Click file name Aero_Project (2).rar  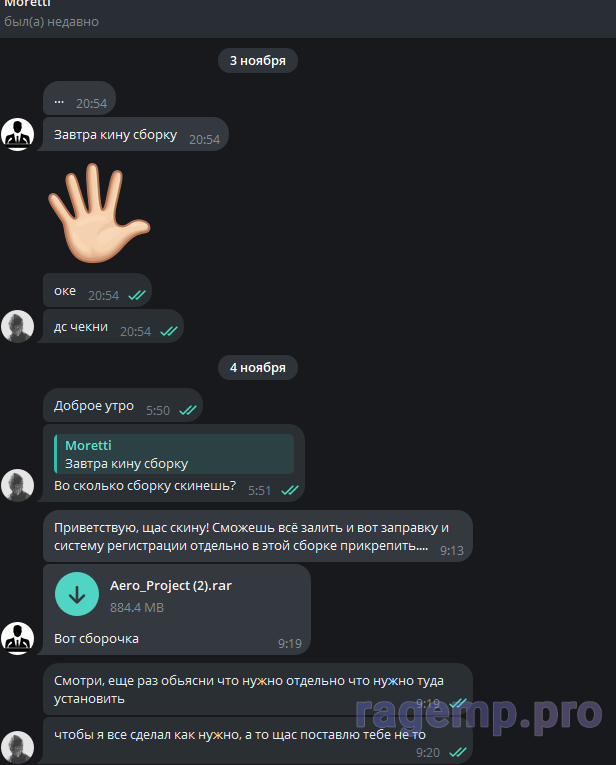[171, 585]
